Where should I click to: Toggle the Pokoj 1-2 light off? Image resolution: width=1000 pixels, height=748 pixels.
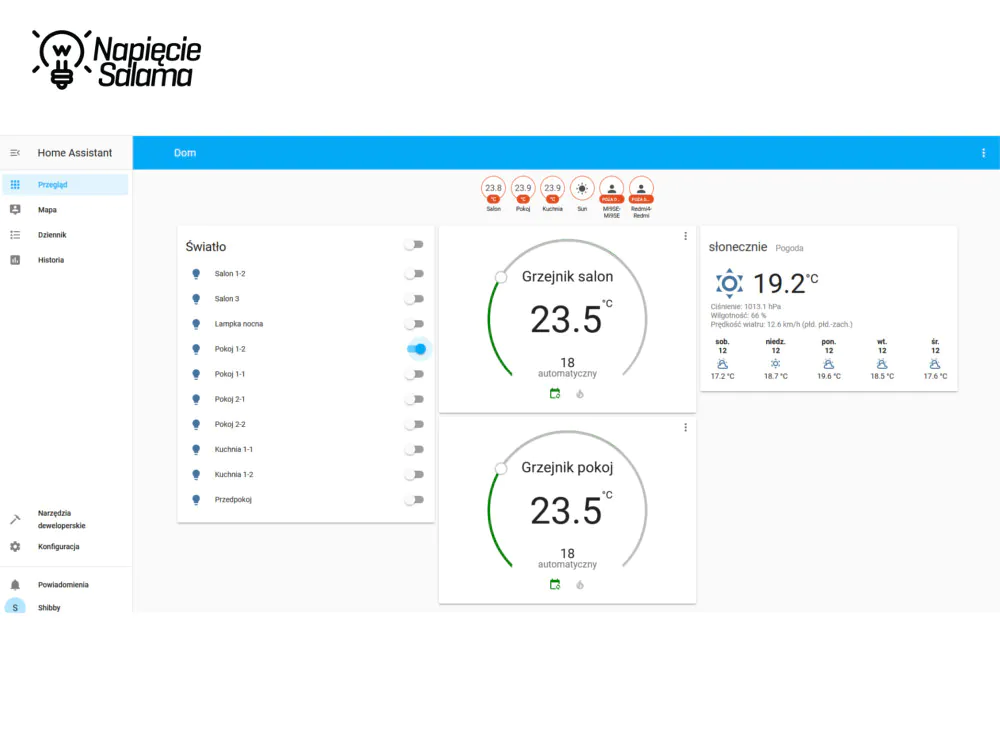click(416, 349)
